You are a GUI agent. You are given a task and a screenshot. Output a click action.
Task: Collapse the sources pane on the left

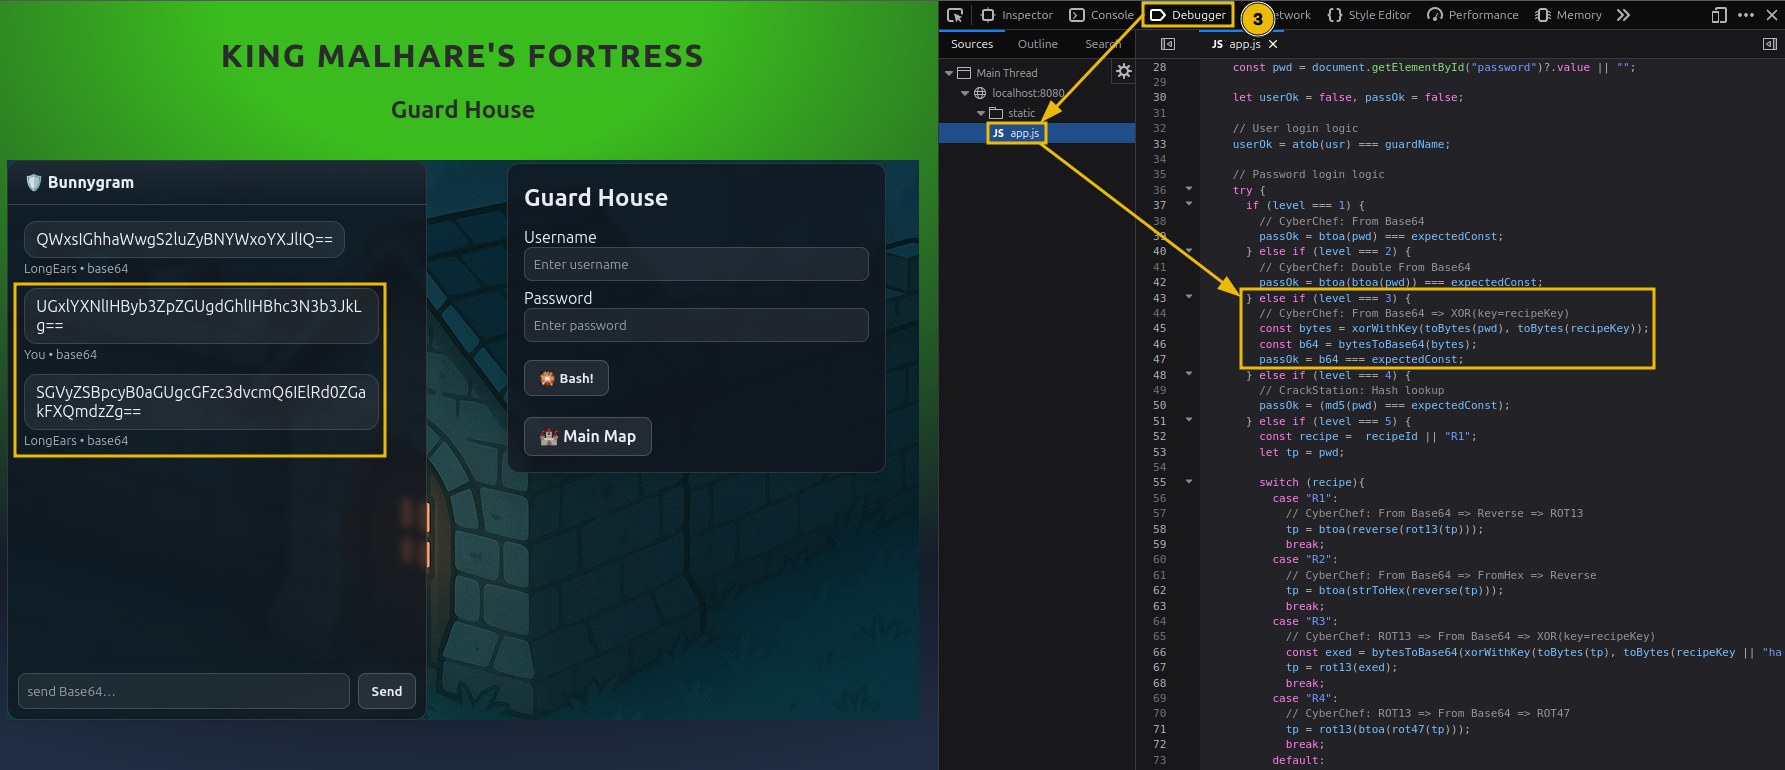pyautogui.click(x=1167, y=44)
